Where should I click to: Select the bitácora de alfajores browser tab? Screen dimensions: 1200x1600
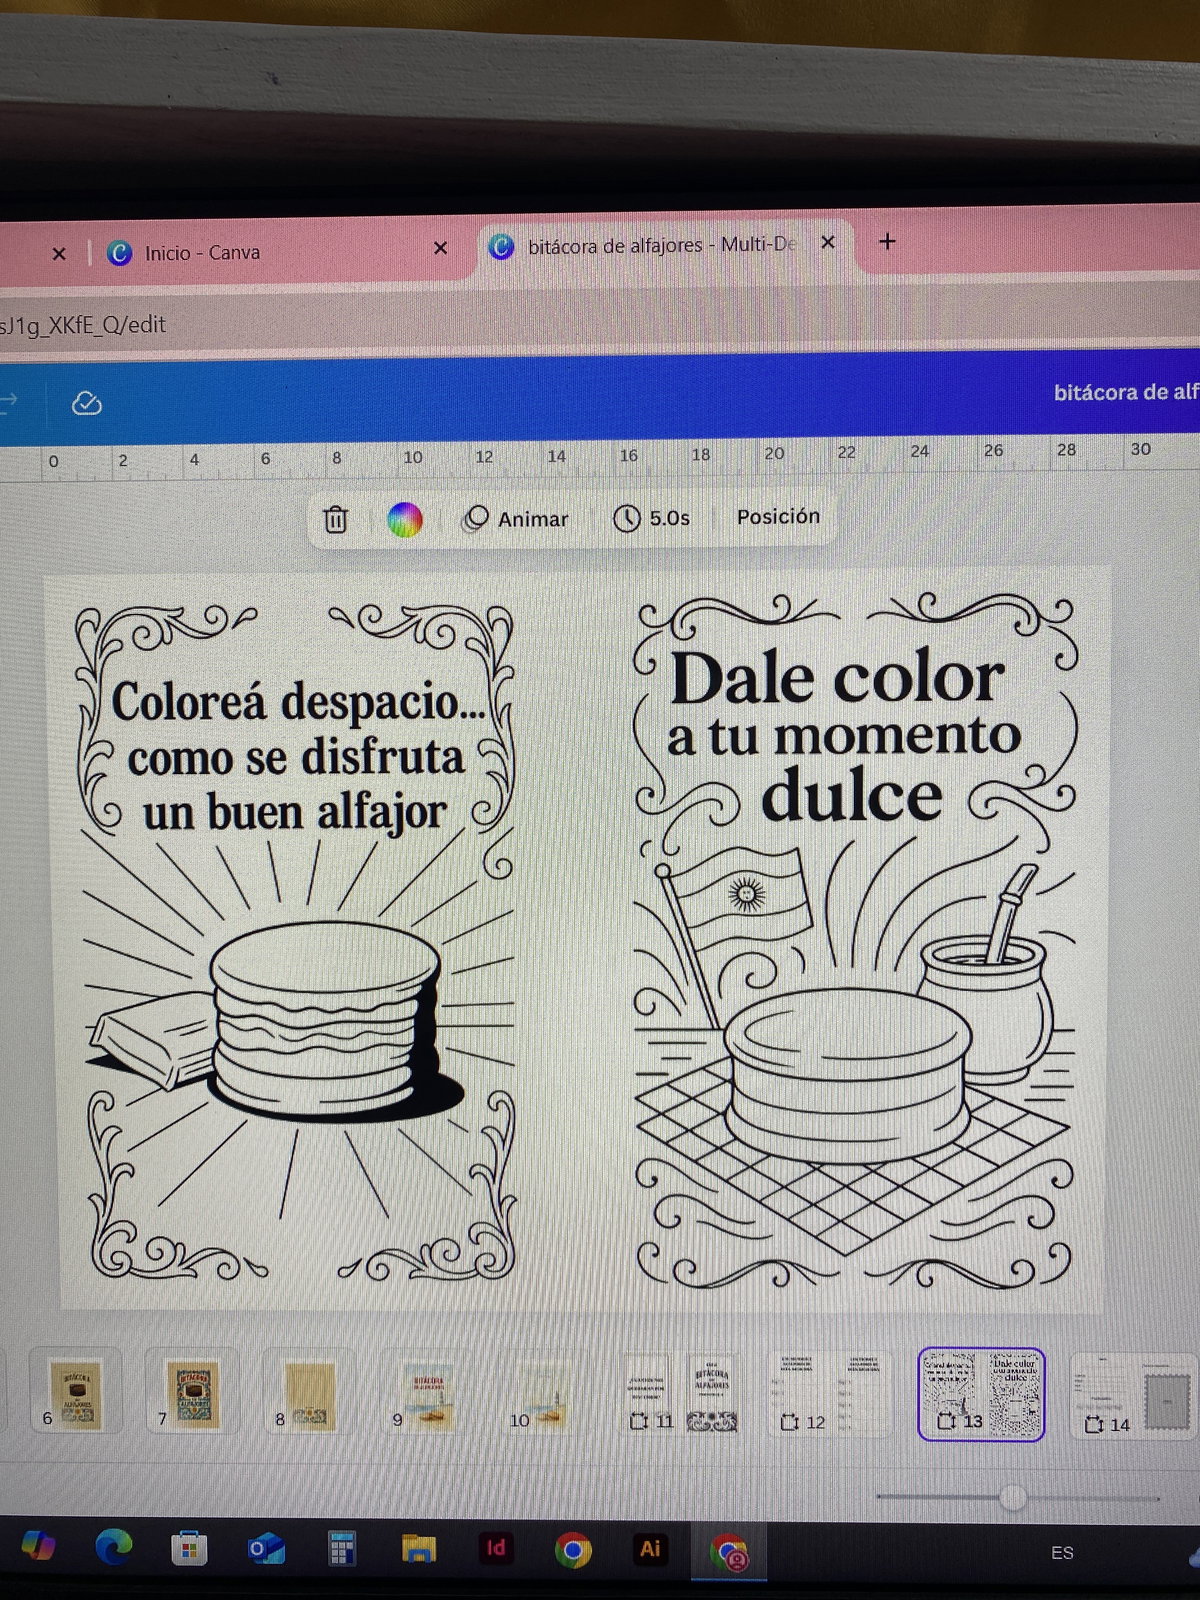pos(660,245)
